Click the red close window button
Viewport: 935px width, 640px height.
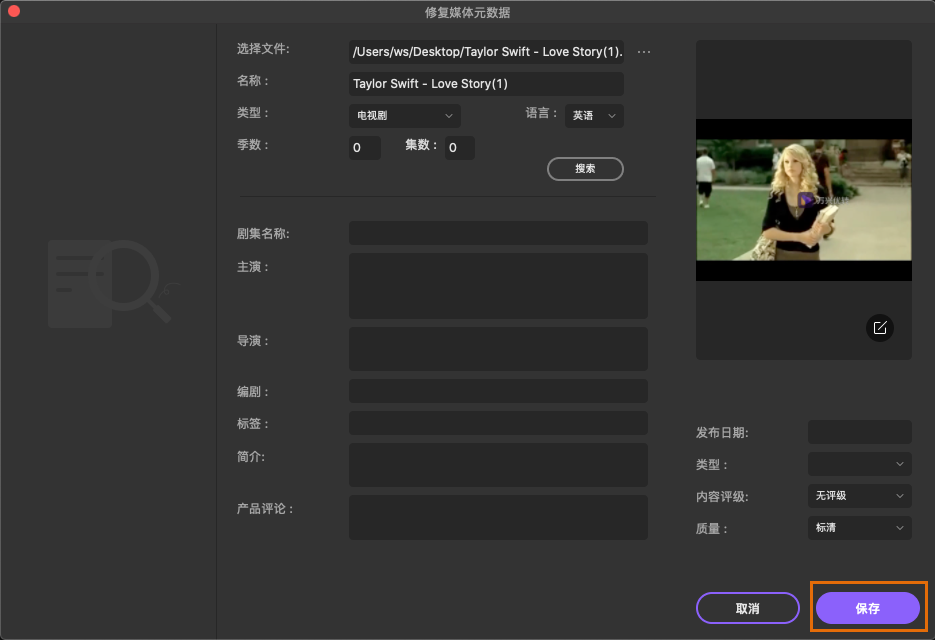pos(14,12)
